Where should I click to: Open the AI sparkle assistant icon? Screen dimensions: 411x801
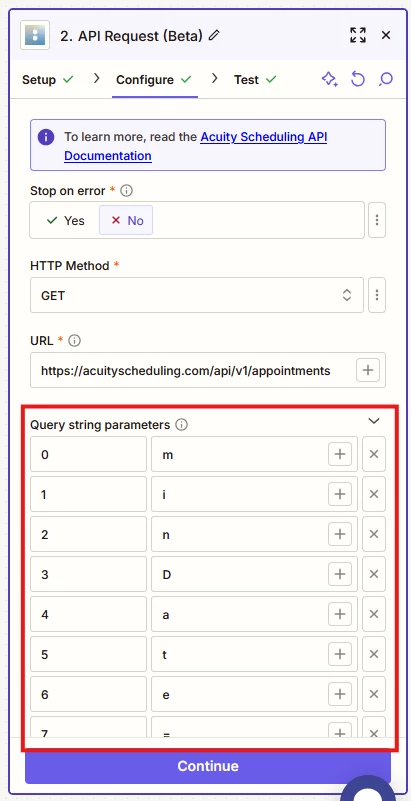tap(329, 79)
